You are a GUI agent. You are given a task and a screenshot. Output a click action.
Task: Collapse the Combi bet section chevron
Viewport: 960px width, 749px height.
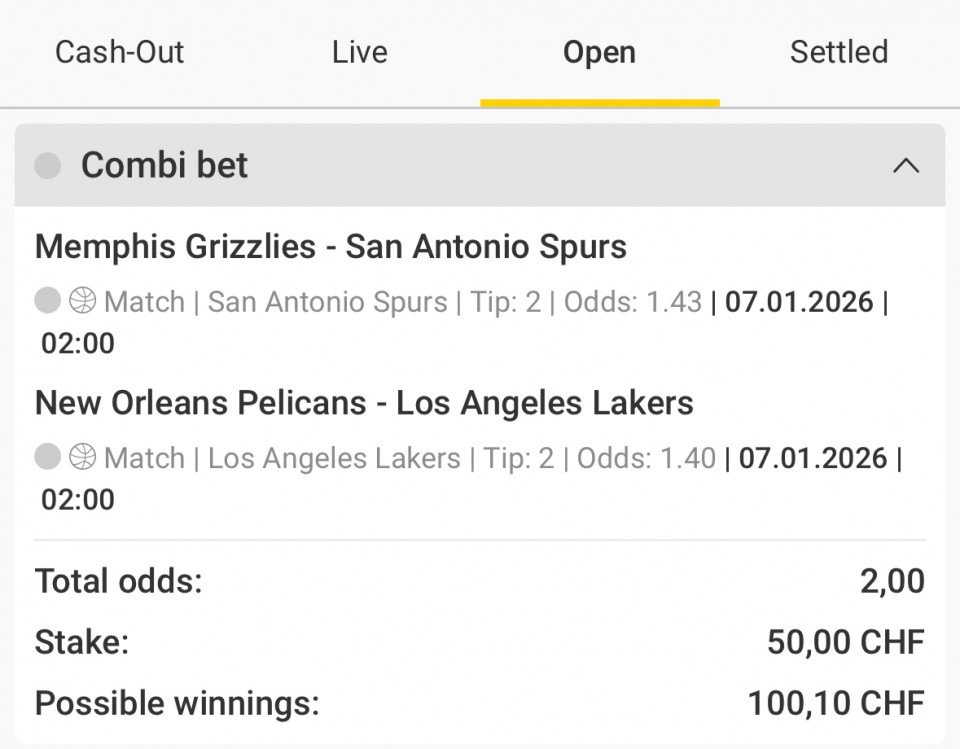[x=905, y=166]
